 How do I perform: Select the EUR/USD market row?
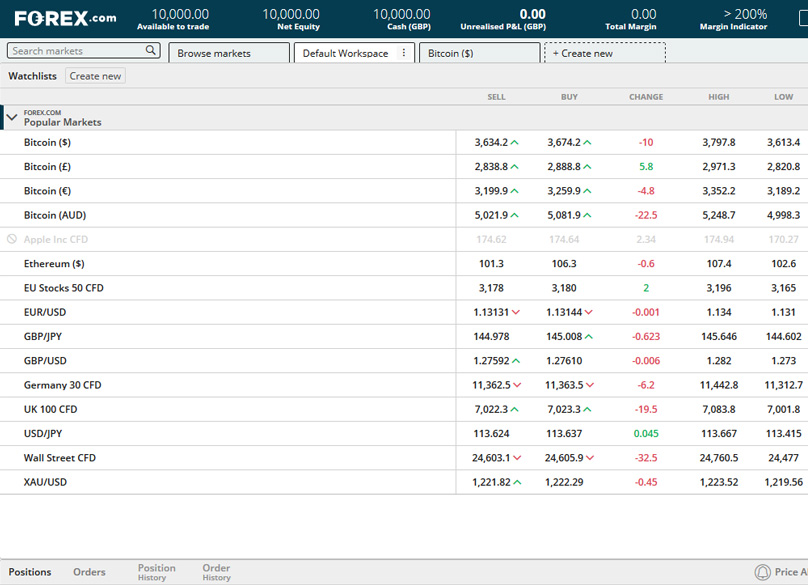(404, 312)
